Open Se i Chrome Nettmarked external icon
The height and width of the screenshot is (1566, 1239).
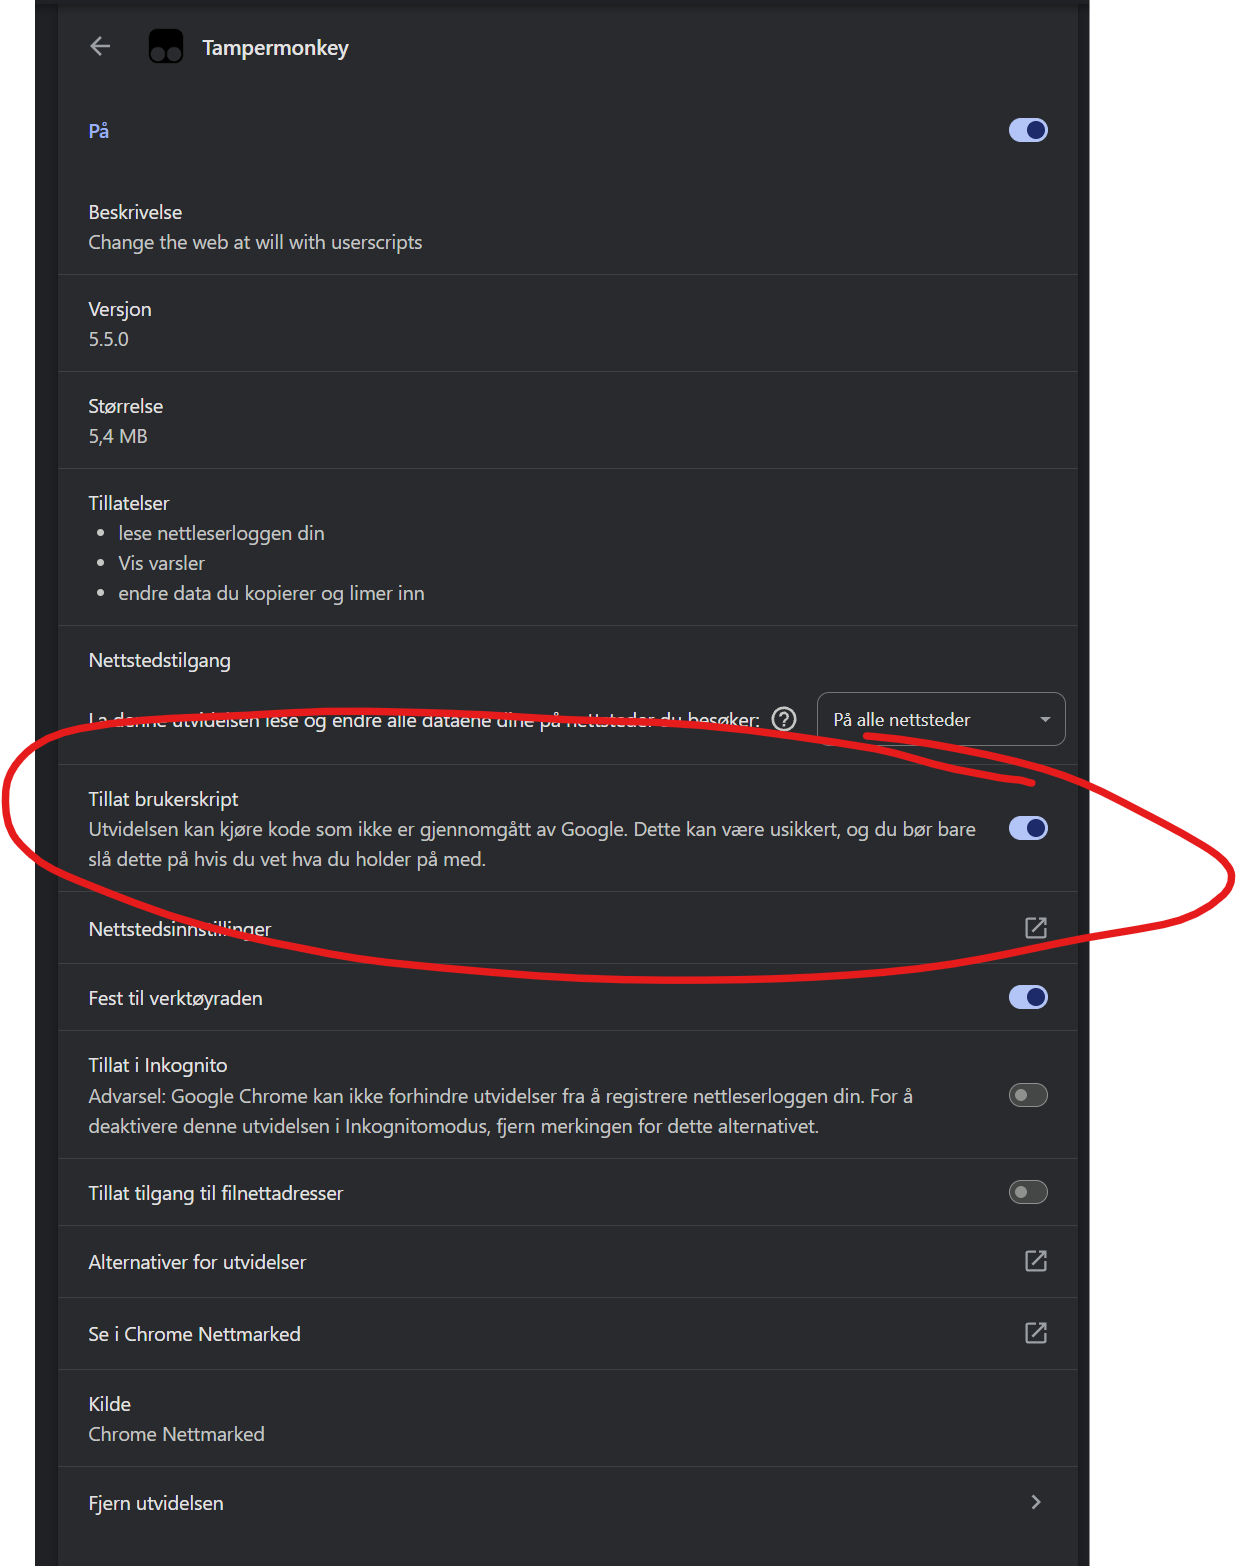click(x=1036, y=1333)
